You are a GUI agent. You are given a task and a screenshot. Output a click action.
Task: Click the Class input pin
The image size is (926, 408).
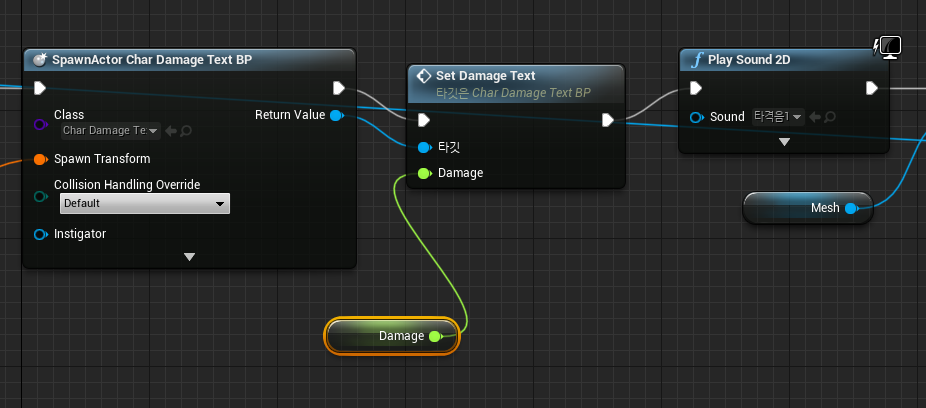click(40, 125)
